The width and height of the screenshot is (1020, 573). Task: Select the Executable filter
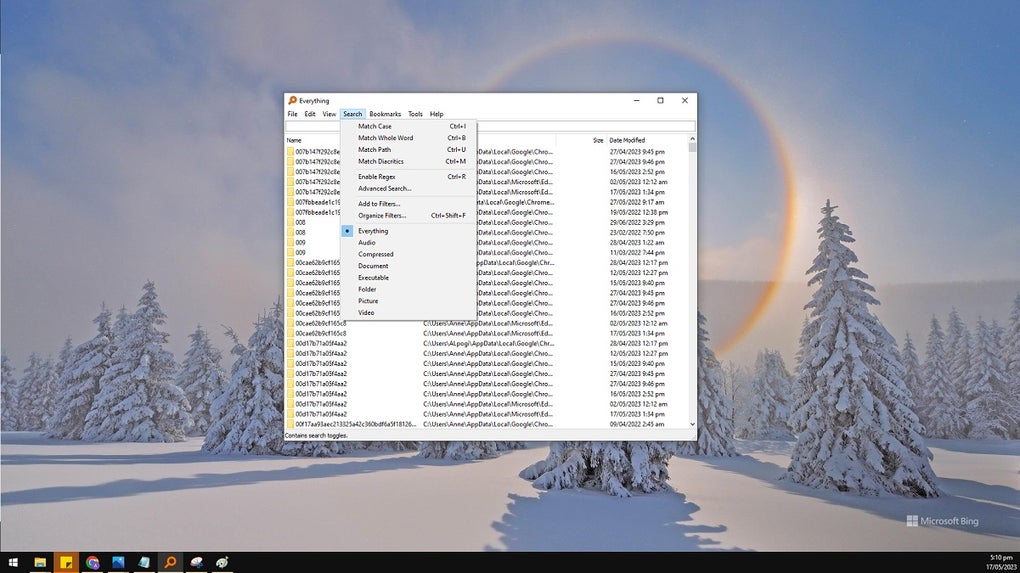pyautogui.click(x=409, y=278)
